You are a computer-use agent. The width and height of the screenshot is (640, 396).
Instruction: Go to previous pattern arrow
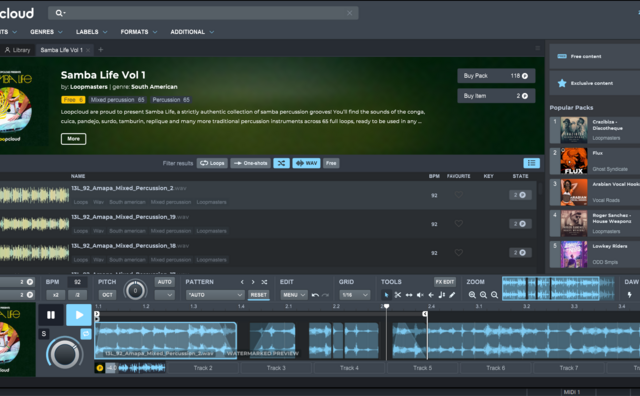pyautogui.click(x=242, y=282)
